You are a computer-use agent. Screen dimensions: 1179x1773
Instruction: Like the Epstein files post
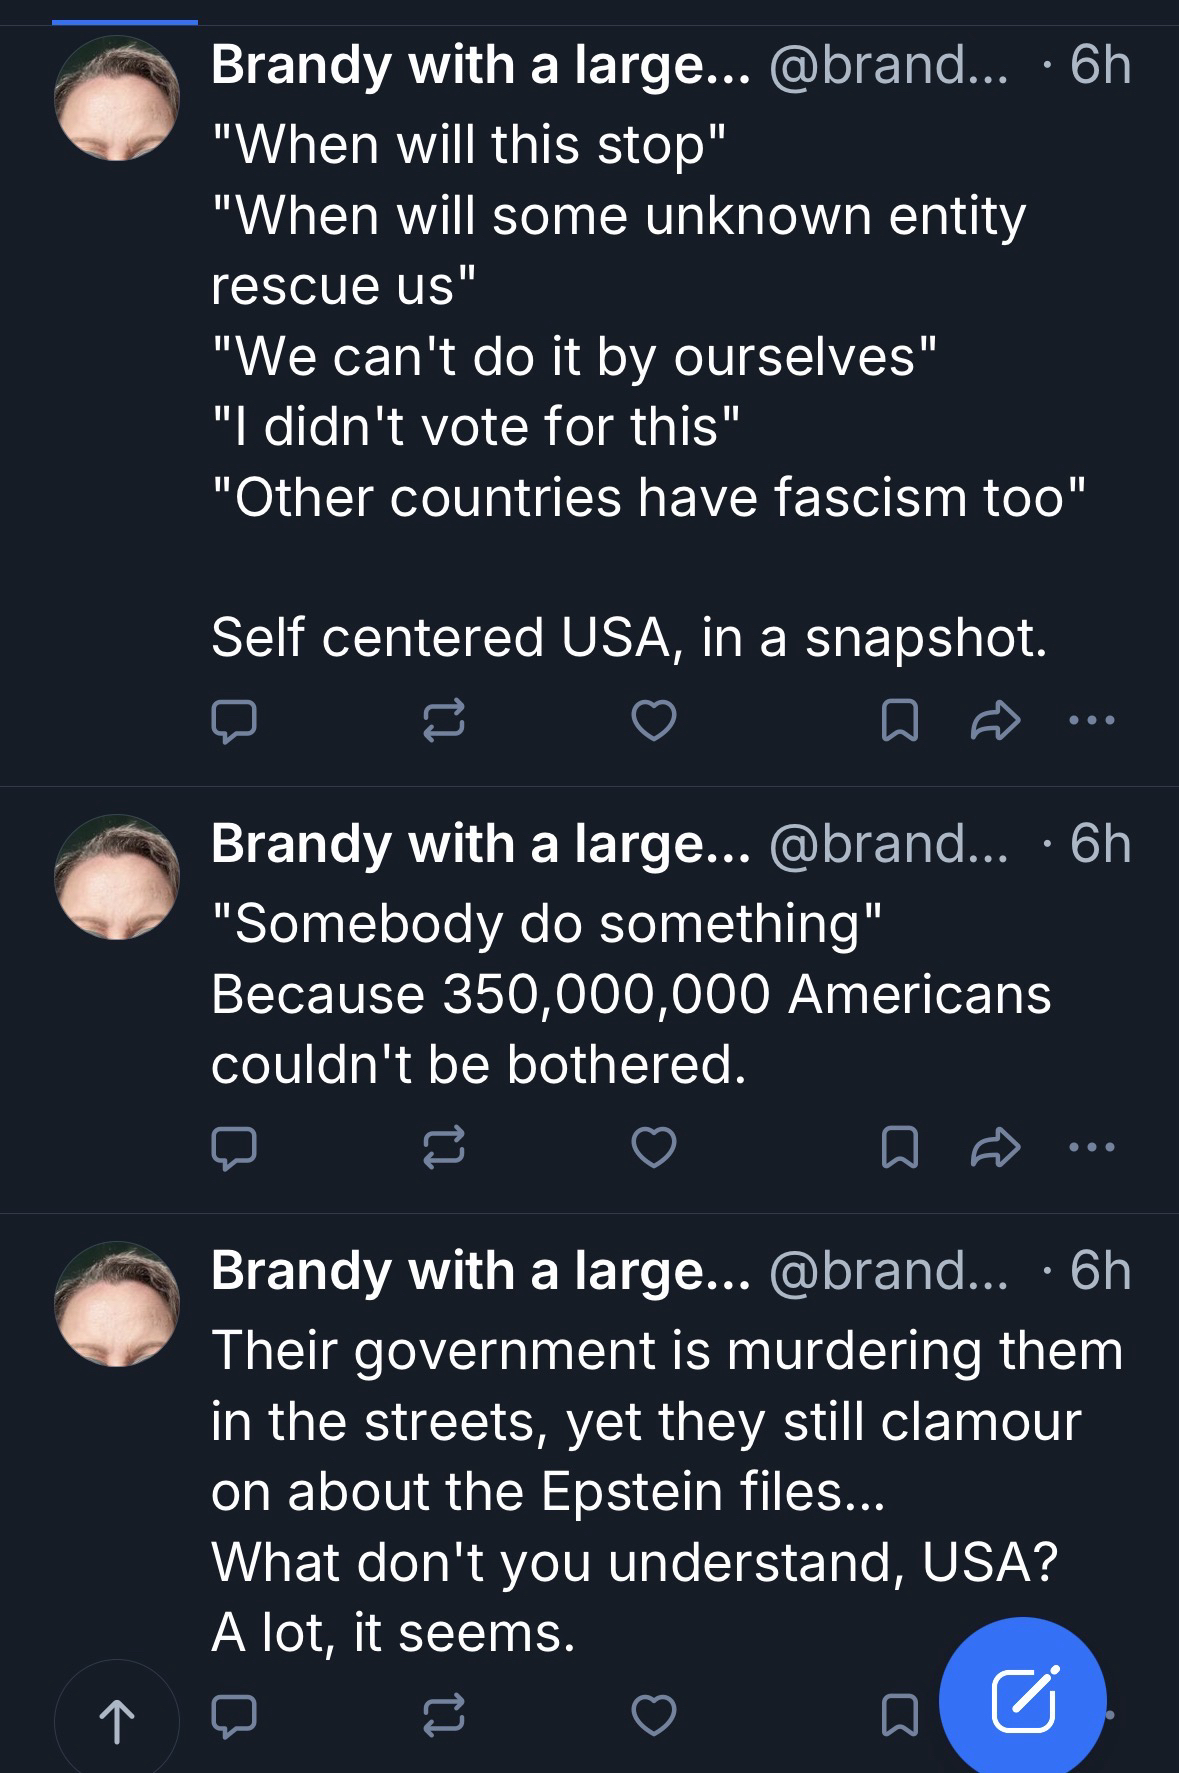click(x=655, y=1715)
